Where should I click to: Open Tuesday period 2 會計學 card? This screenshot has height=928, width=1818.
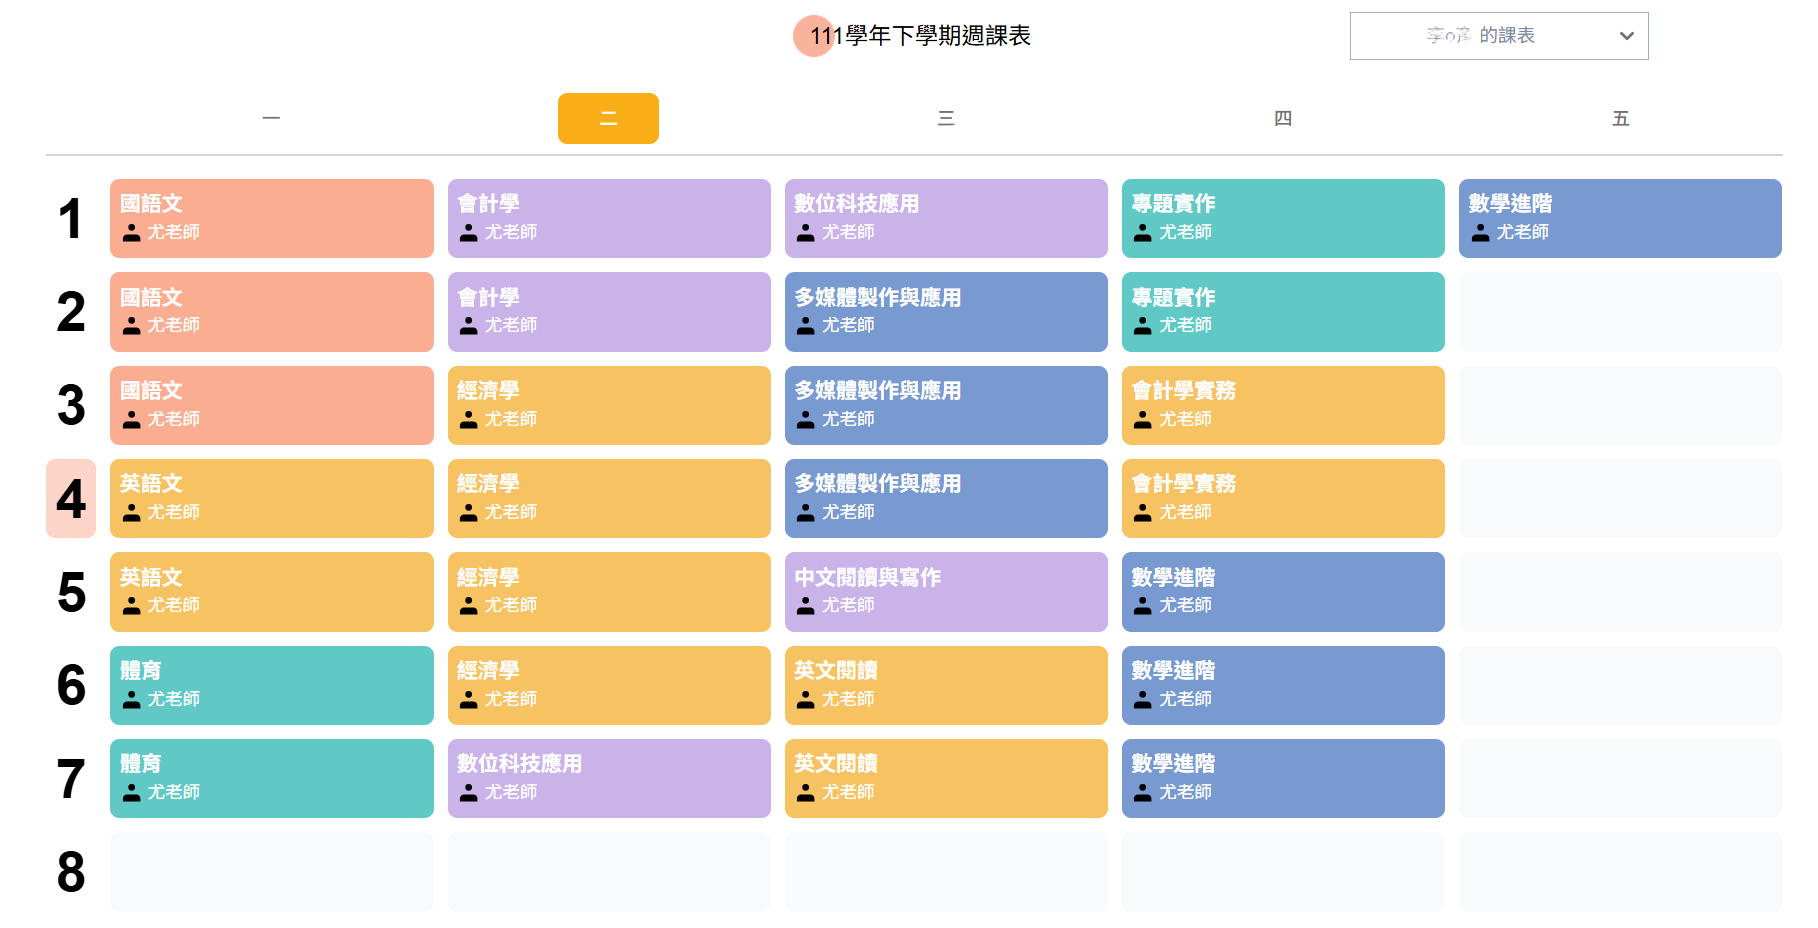(x=609, y=312)
